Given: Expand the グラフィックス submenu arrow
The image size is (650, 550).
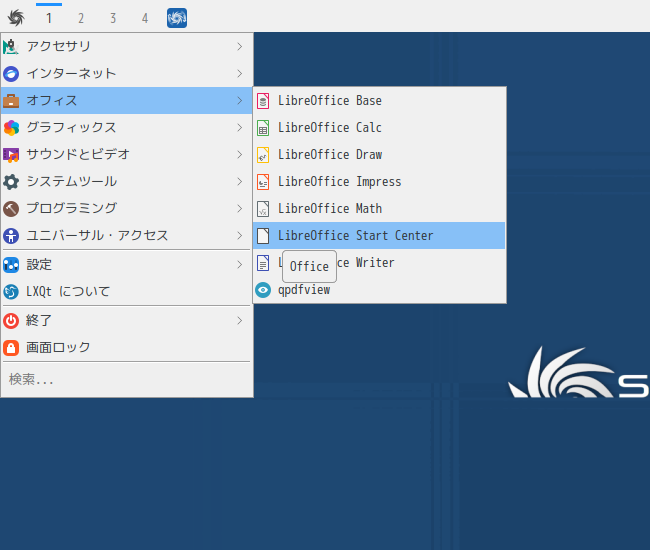Looking at the screenshot, I should coord(240,128).
